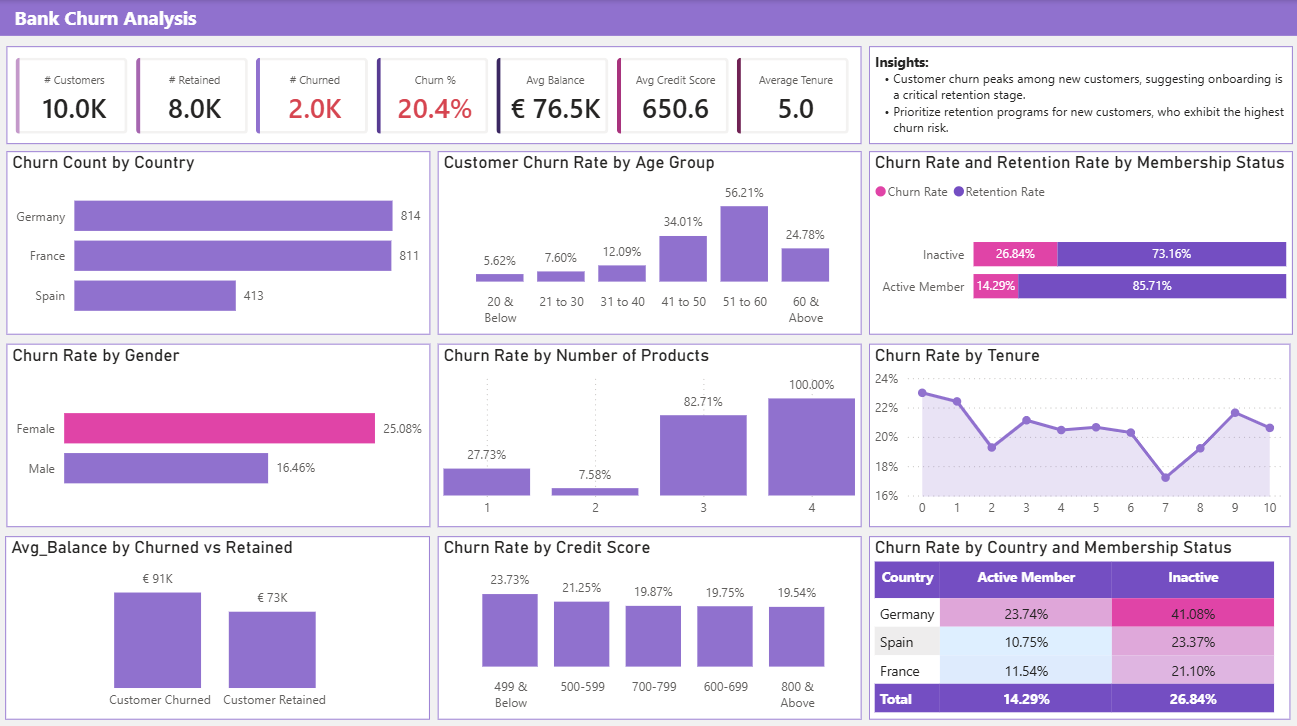Select the "499 & Below" credit score bar

pos(509,630)
